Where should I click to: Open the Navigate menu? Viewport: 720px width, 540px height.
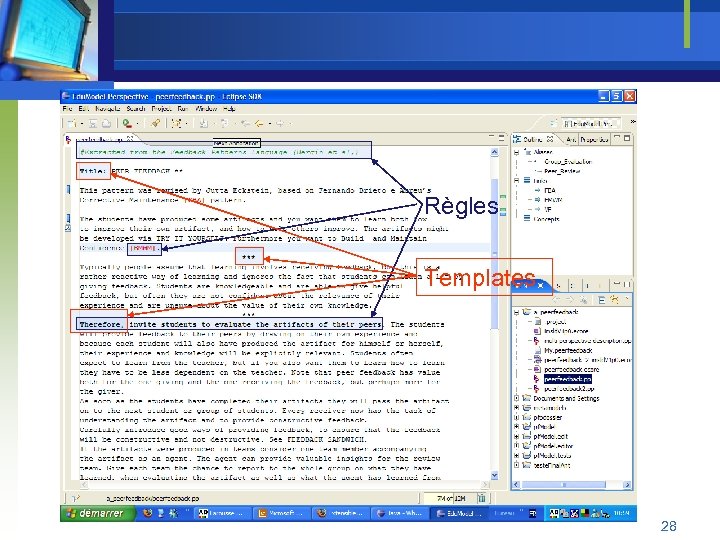(107, 109)
